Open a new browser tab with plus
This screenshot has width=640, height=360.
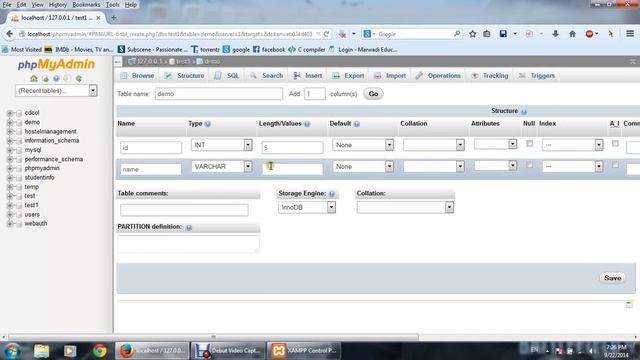pyautogui.click(x=113, y=18)
